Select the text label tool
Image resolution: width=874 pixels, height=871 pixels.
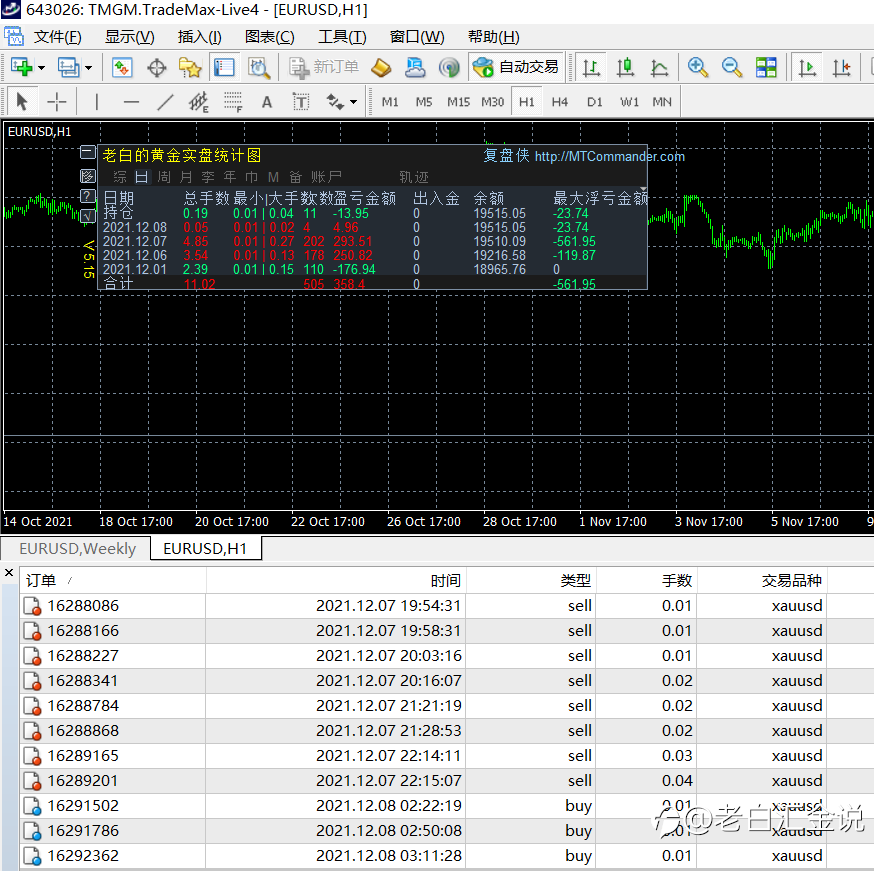point(301,102)
